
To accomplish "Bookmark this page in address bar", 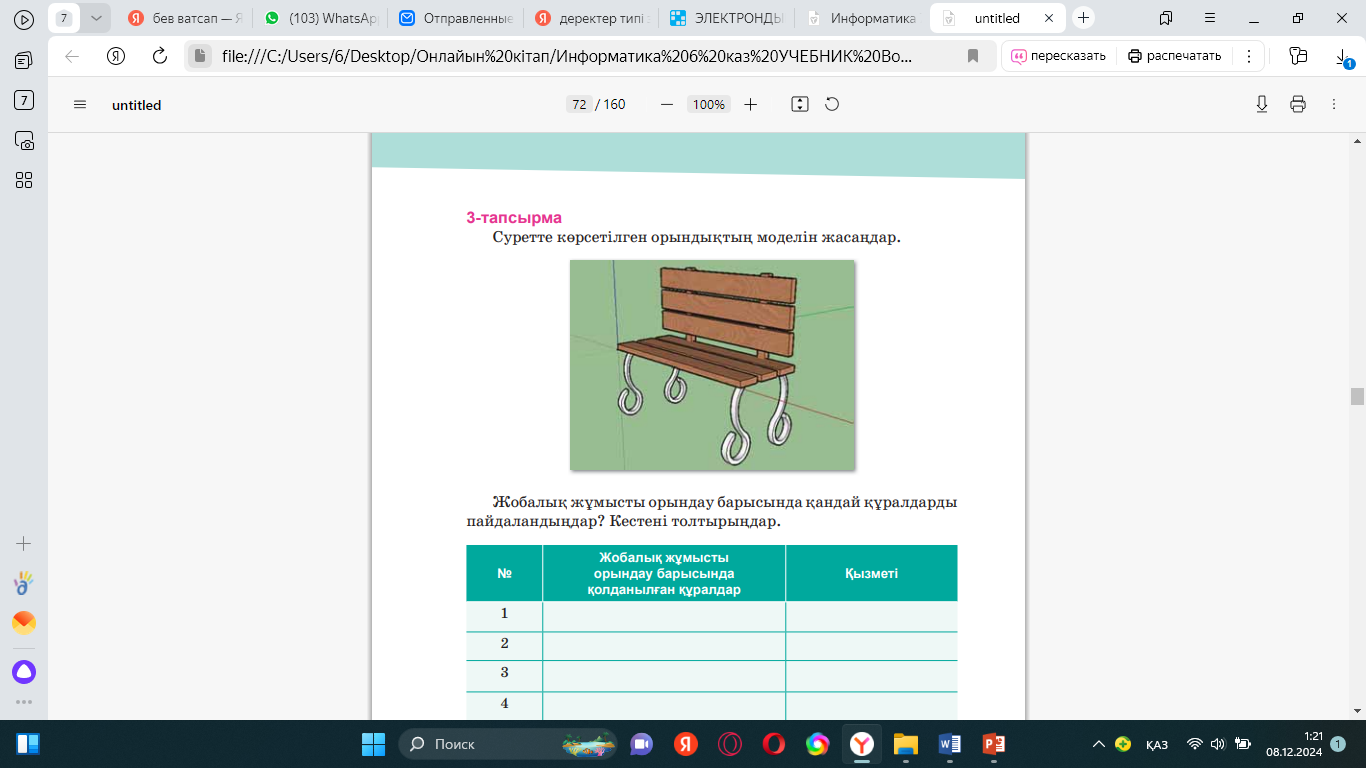I will click(972, 56).
